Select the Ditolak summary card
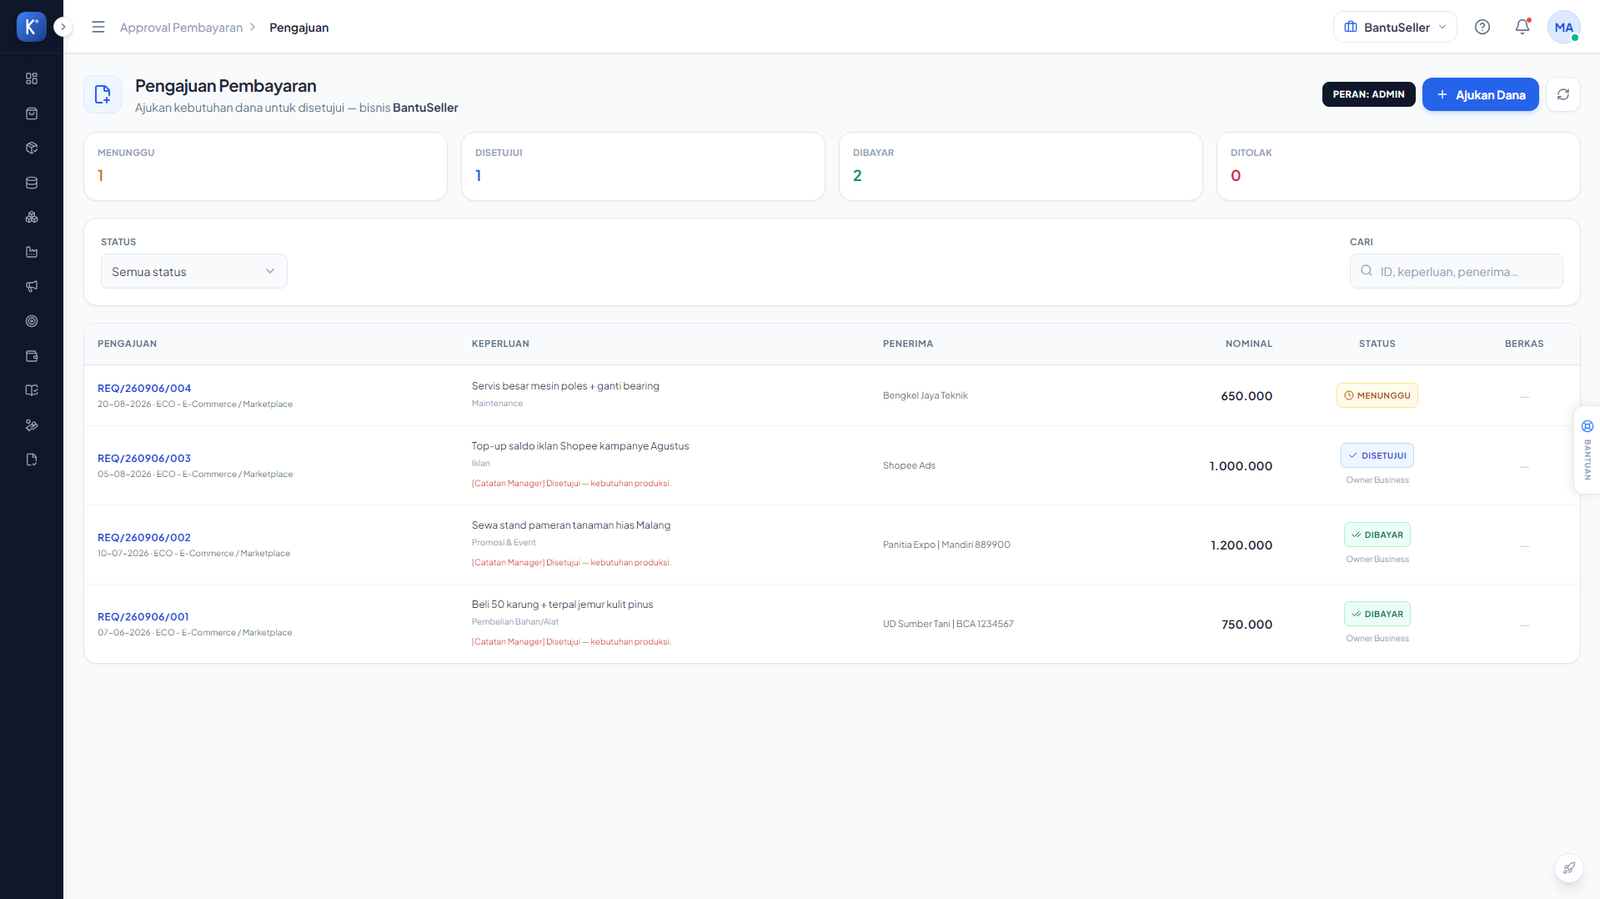 point(1398,166)
